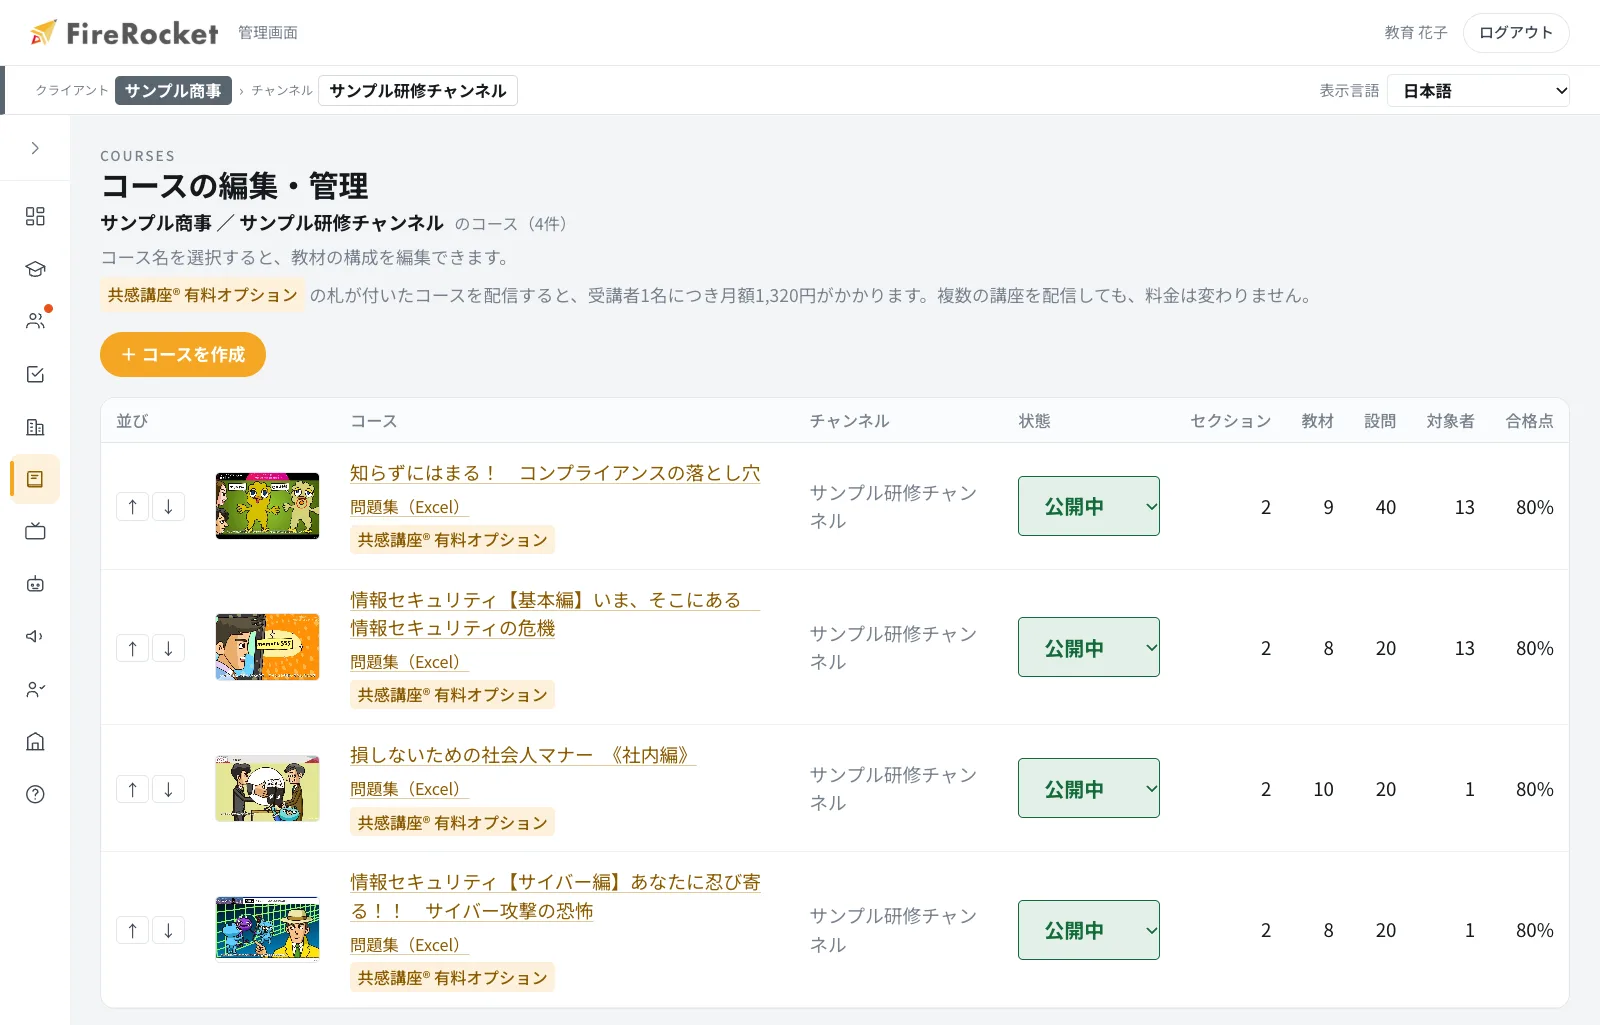Expand the sidebar with the chevron arrow
This screenshot has width=1600, height=1025.
[35, 148]
